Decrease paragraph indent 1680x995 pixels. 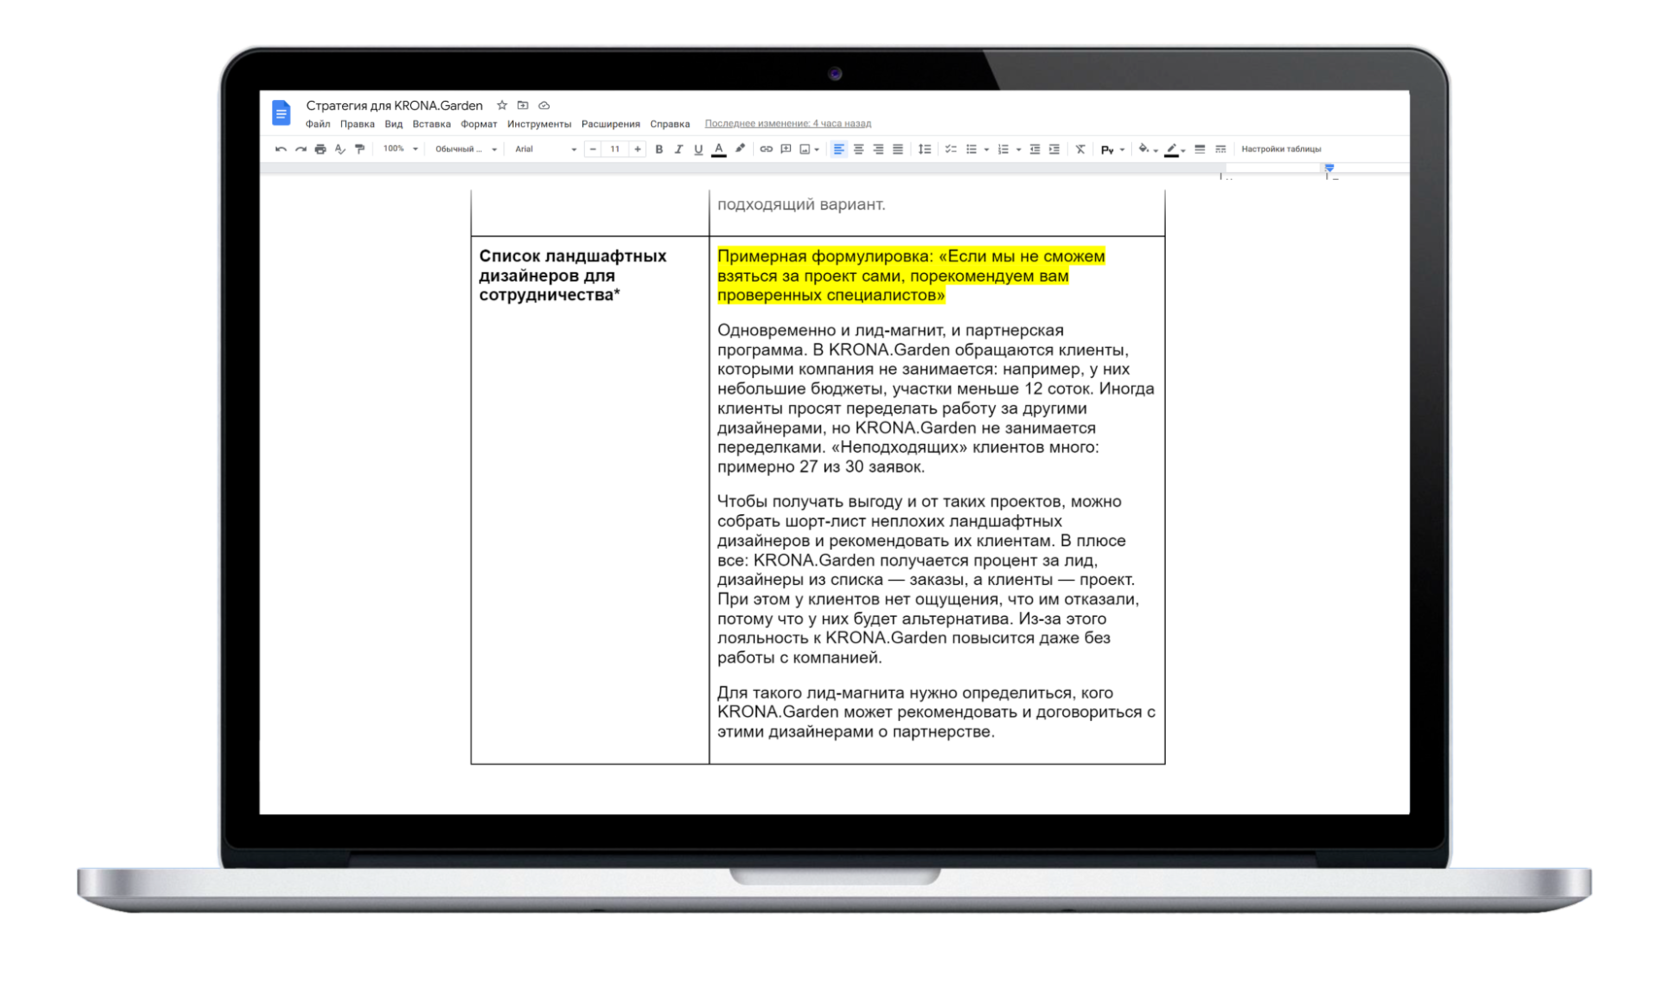[x=1035, y=149]
